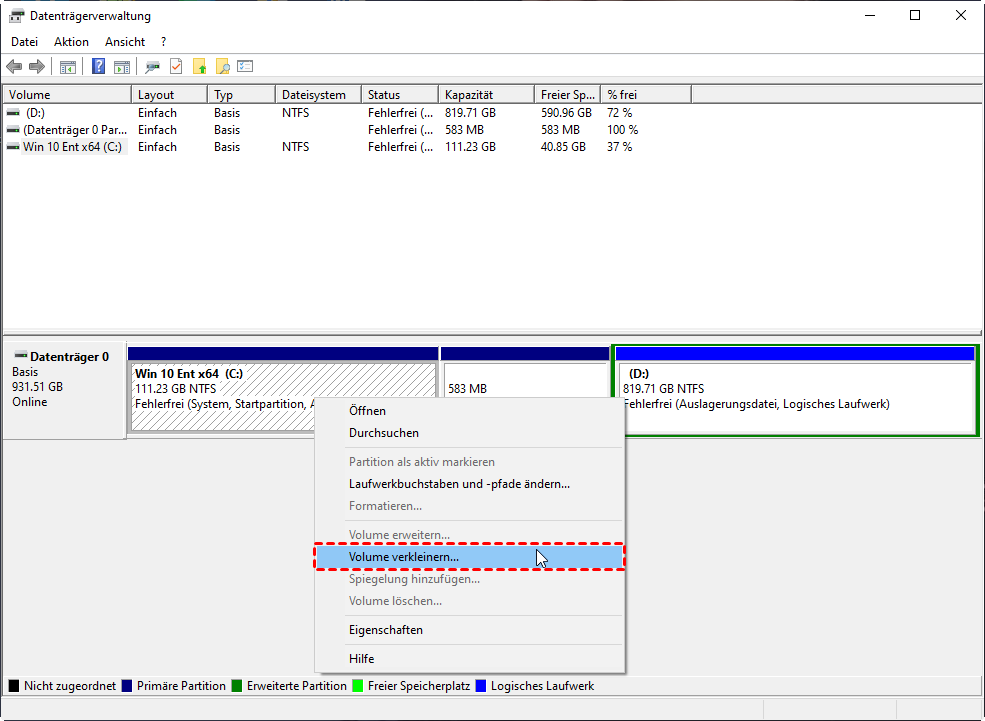985x721 pixels.
Task: Open help via blue question mark icon
Action: click(x=99, y=67)
